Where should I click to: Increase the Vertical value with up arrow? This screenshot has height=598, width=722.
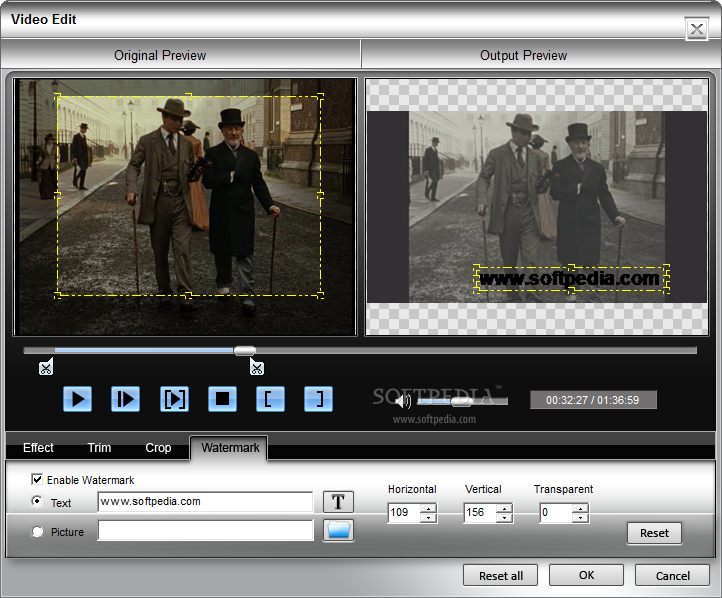pos(504,509)
